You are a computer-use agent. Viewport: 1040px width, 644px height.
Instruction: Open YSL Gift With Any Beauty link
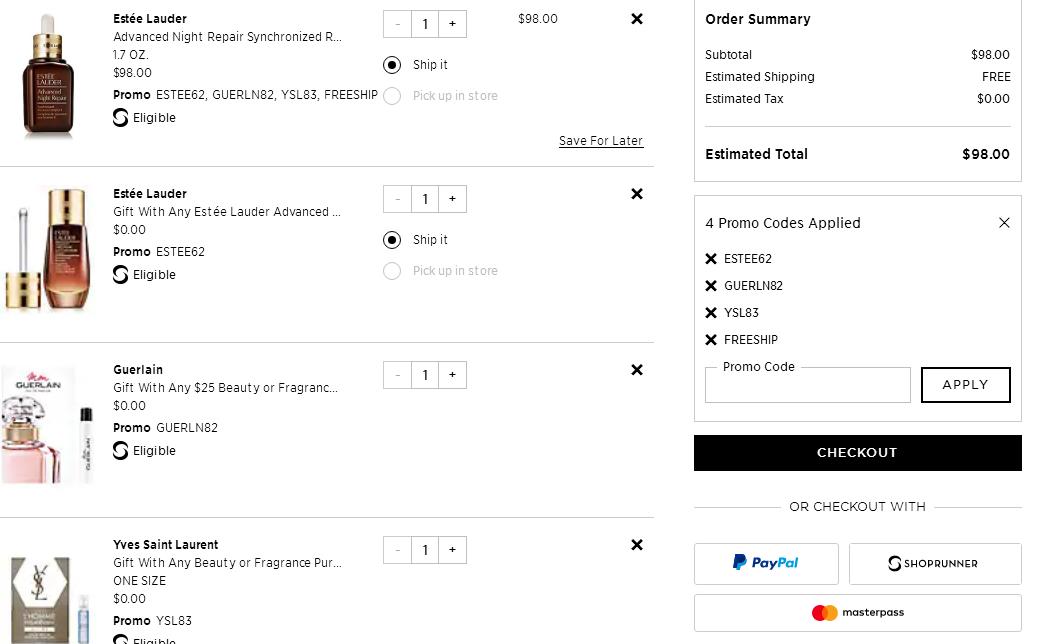(x=228, y=562)
